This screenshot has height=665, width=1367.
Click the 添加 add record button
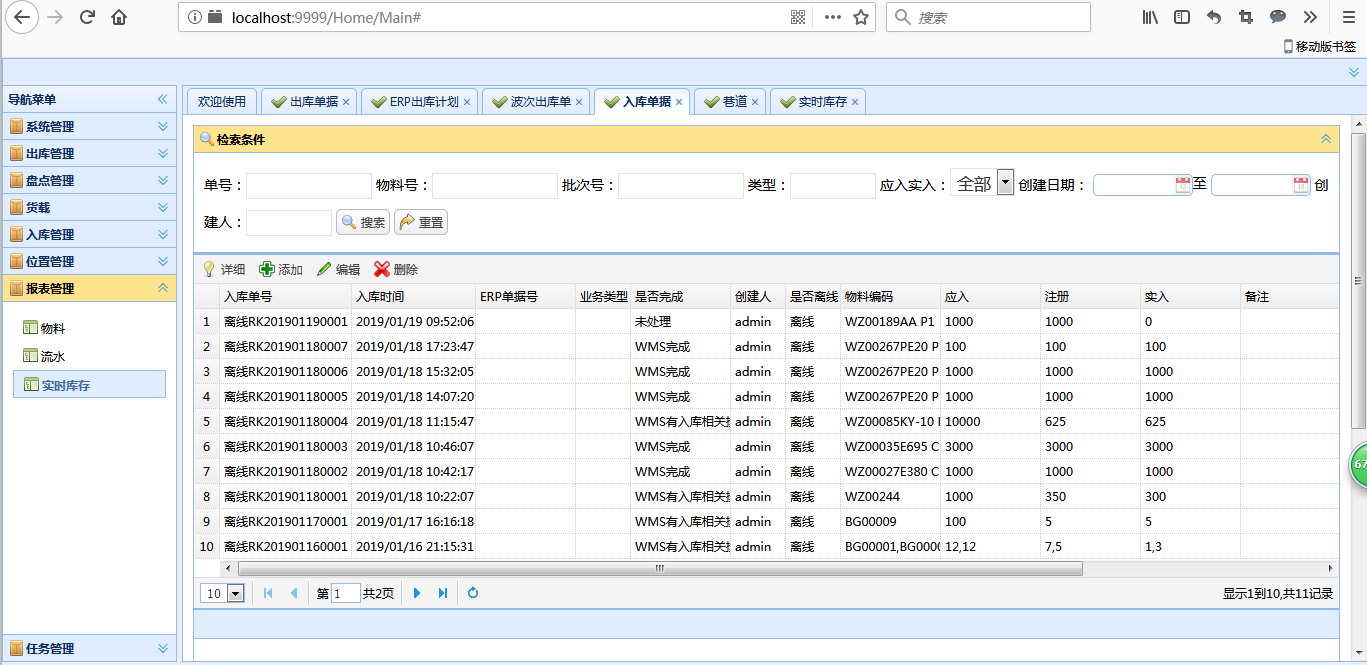(x=281, y=269)
